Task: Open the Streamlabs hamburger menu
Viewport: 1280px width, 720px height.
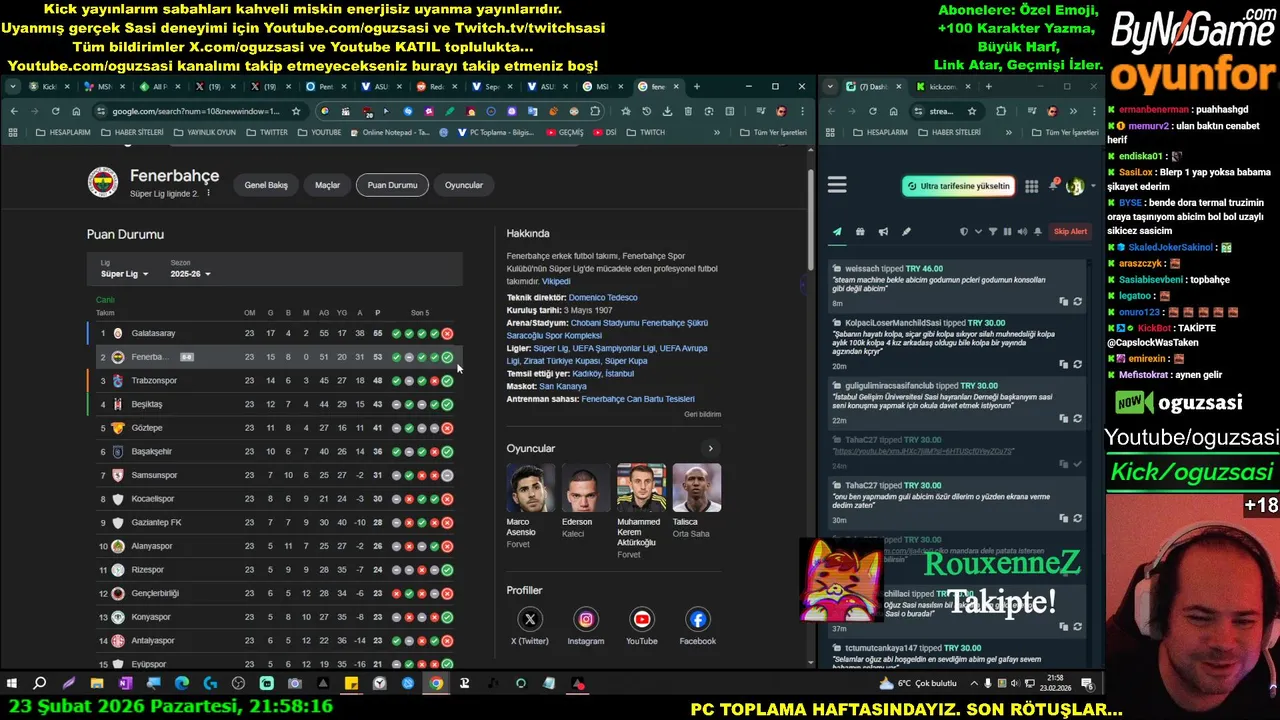Action: pos(837,185)
